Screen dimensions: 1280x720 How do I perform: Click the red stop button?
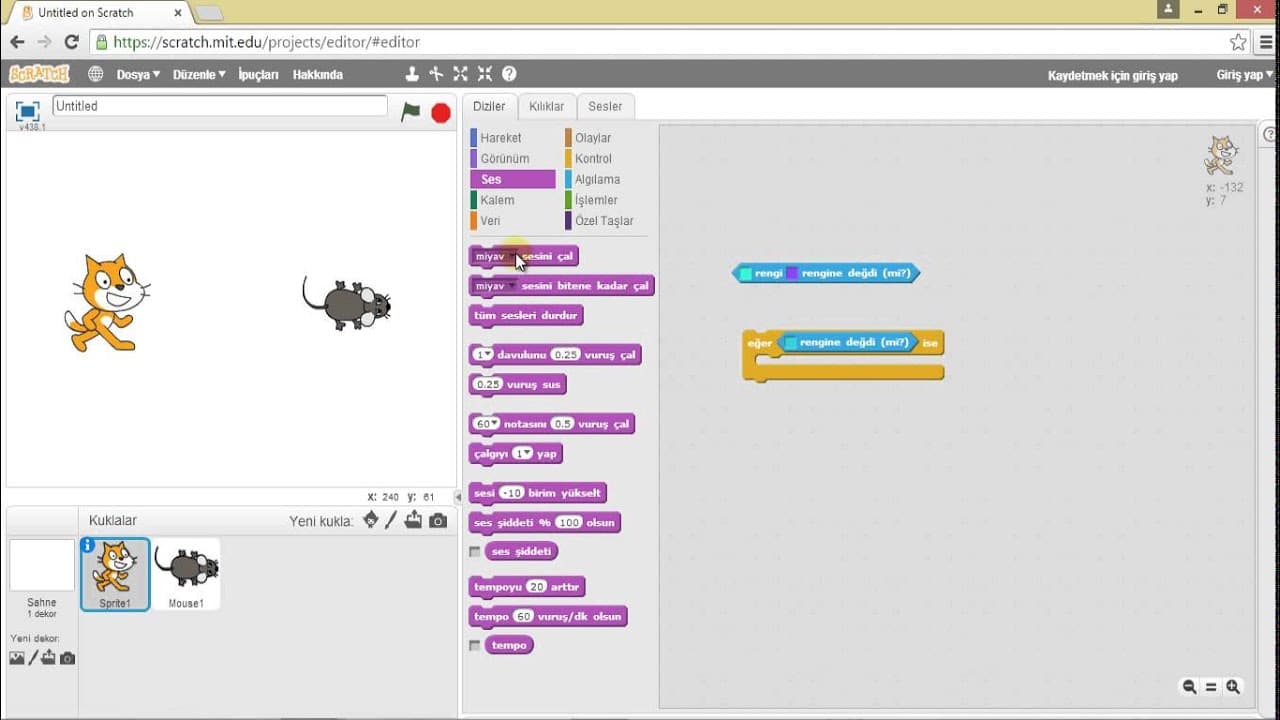tap(441, 112)
